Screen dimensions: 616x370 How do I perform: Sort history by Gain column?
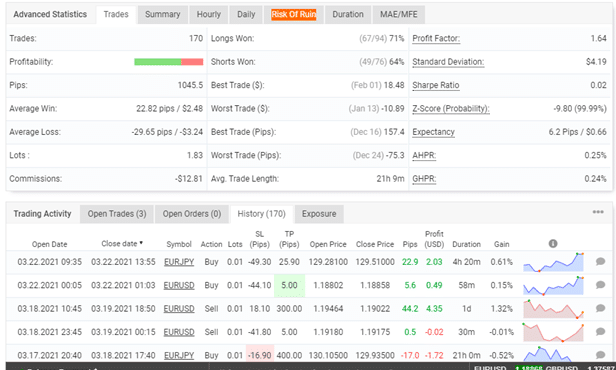pos(502,244)
